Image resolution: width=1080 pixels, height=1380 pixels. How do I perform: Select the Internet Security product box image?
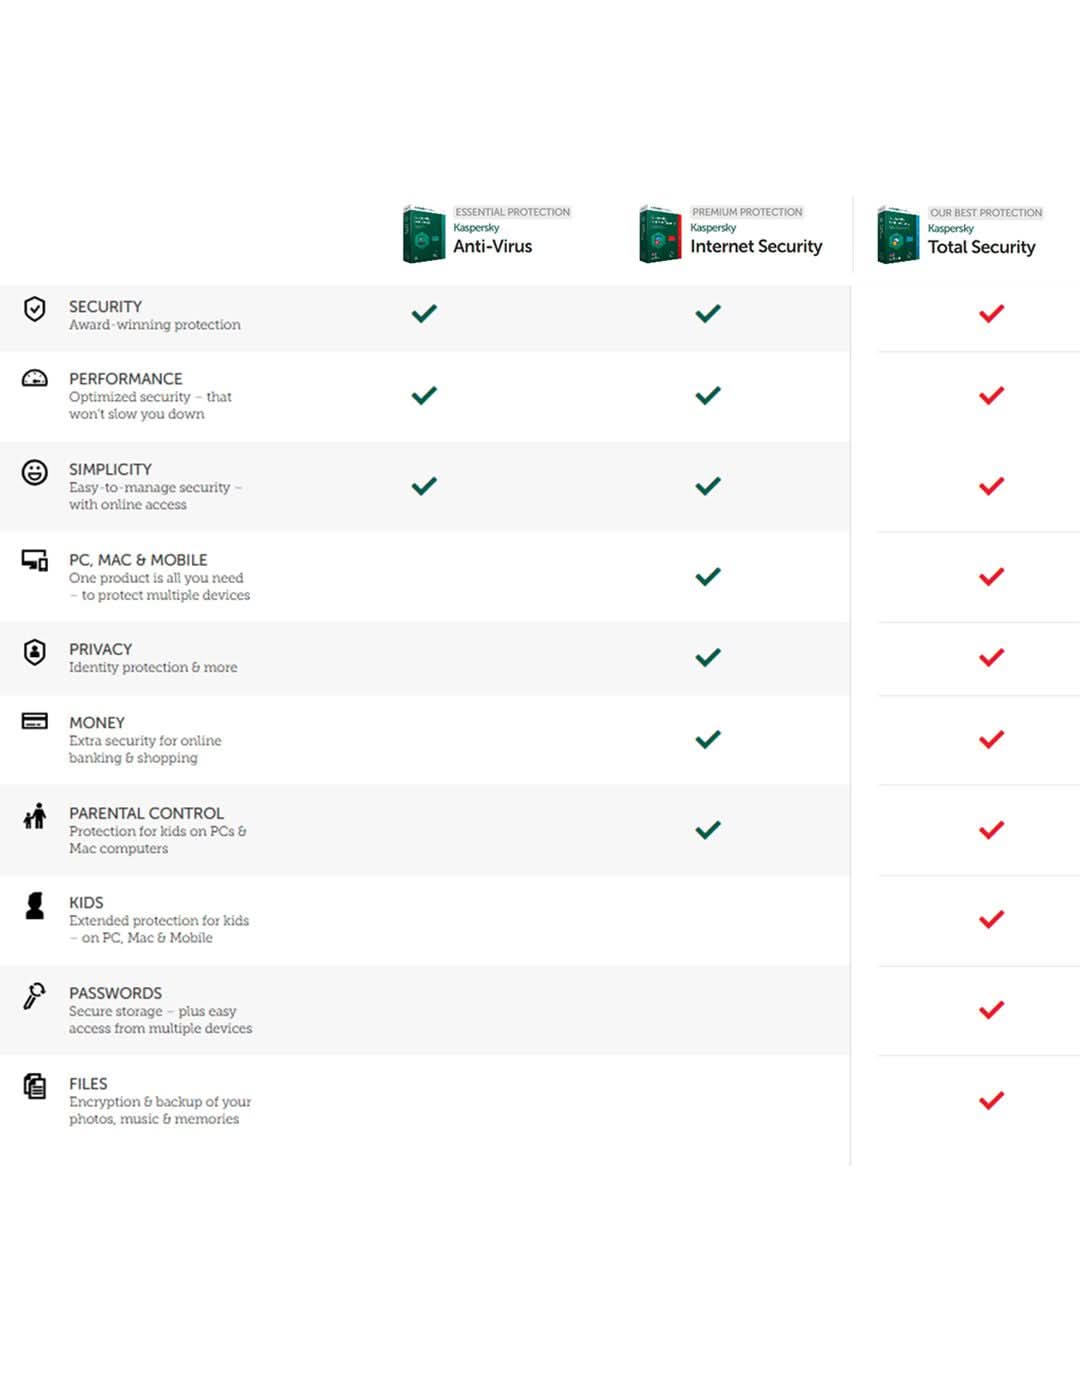click(660, 235)
